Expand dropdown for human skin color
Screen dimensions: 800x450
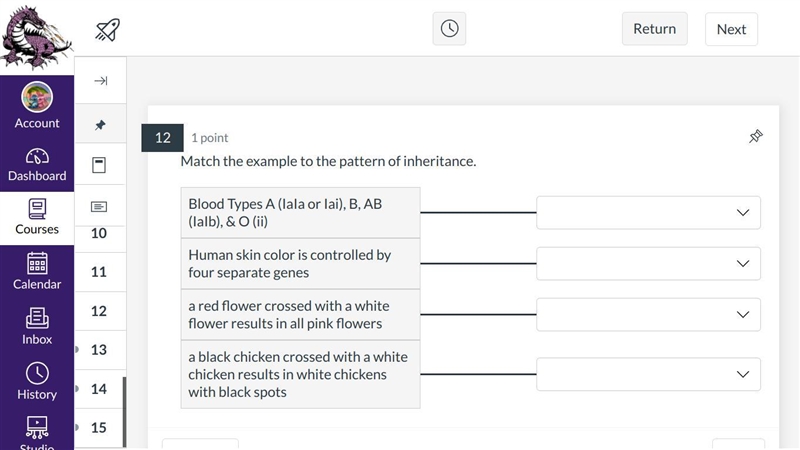[x=648, y=263]
